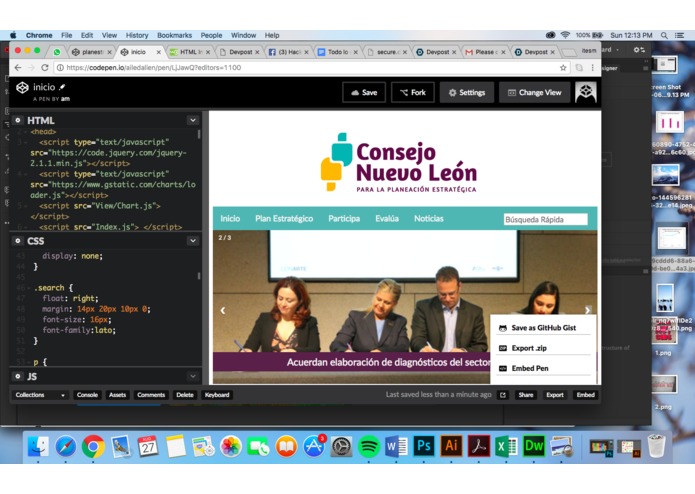The image size is (695, 494).
Task: Click Plan Estratégico nav link
Action: tap(284, 218)
